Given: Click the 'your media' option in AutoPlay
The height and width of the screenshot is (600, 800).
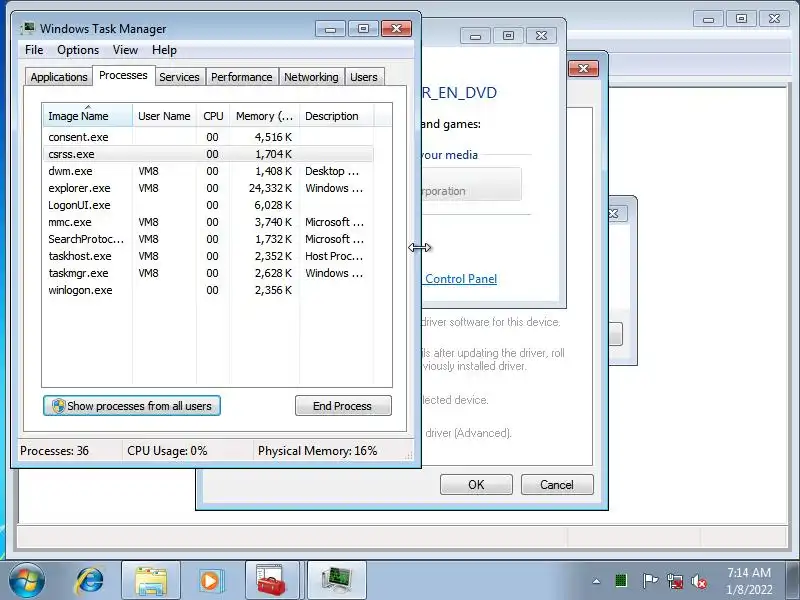Looking at the screenshot, I should pyautogui.click(x=450, y=155).
